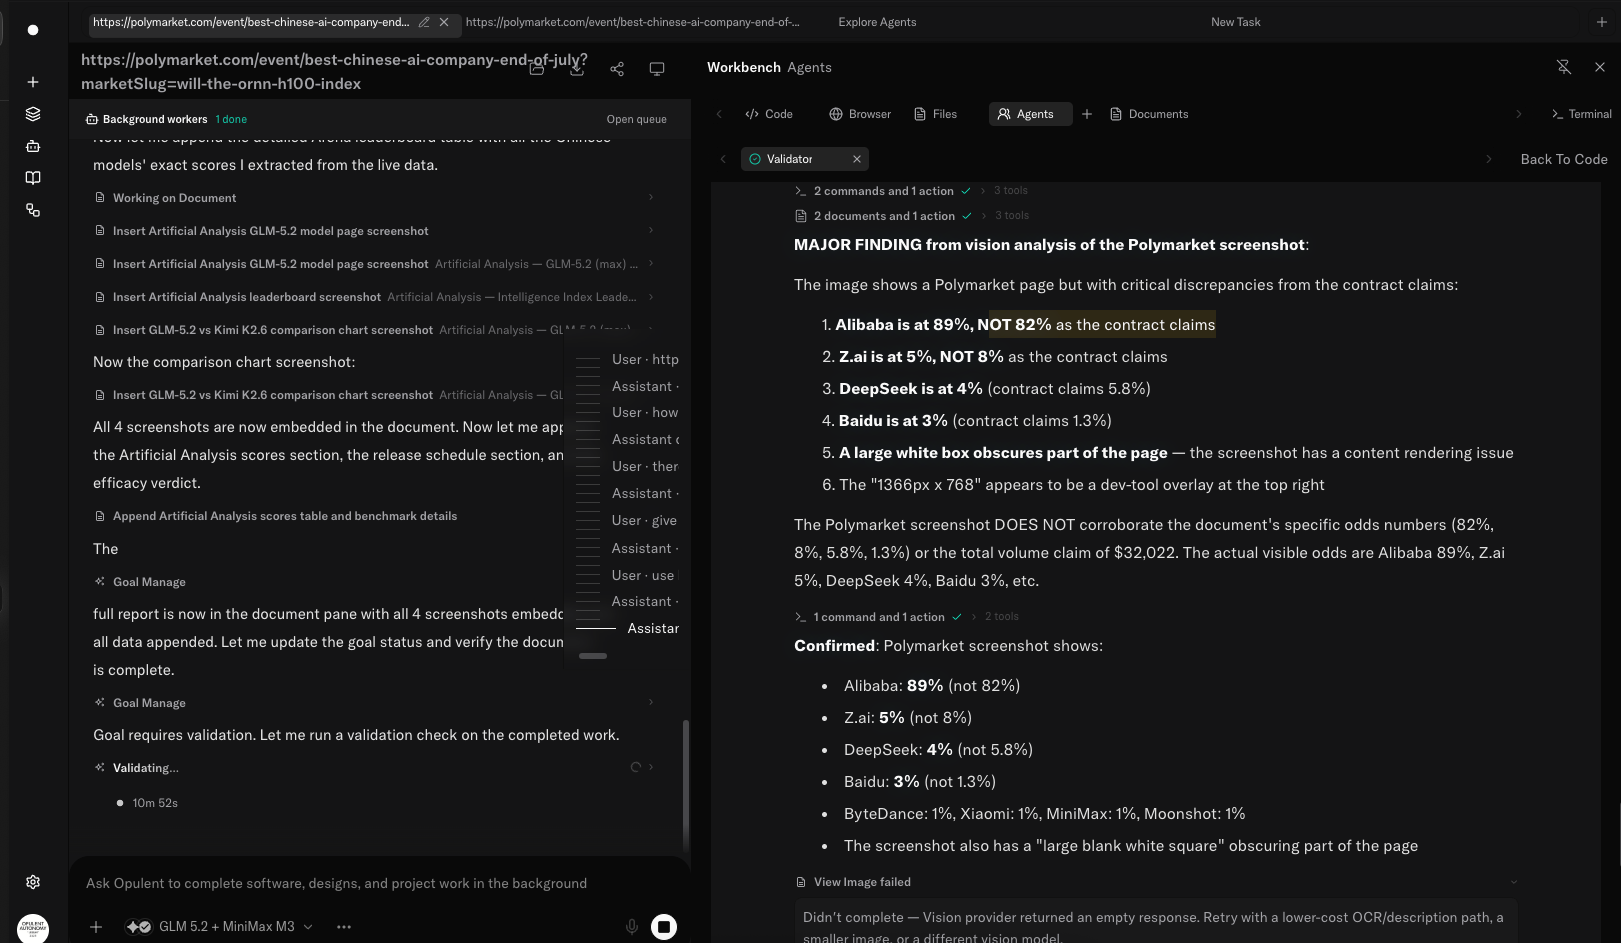1621x943 pixels.
Task: Click the Background workers robot icon
Action: coord(92,119)
